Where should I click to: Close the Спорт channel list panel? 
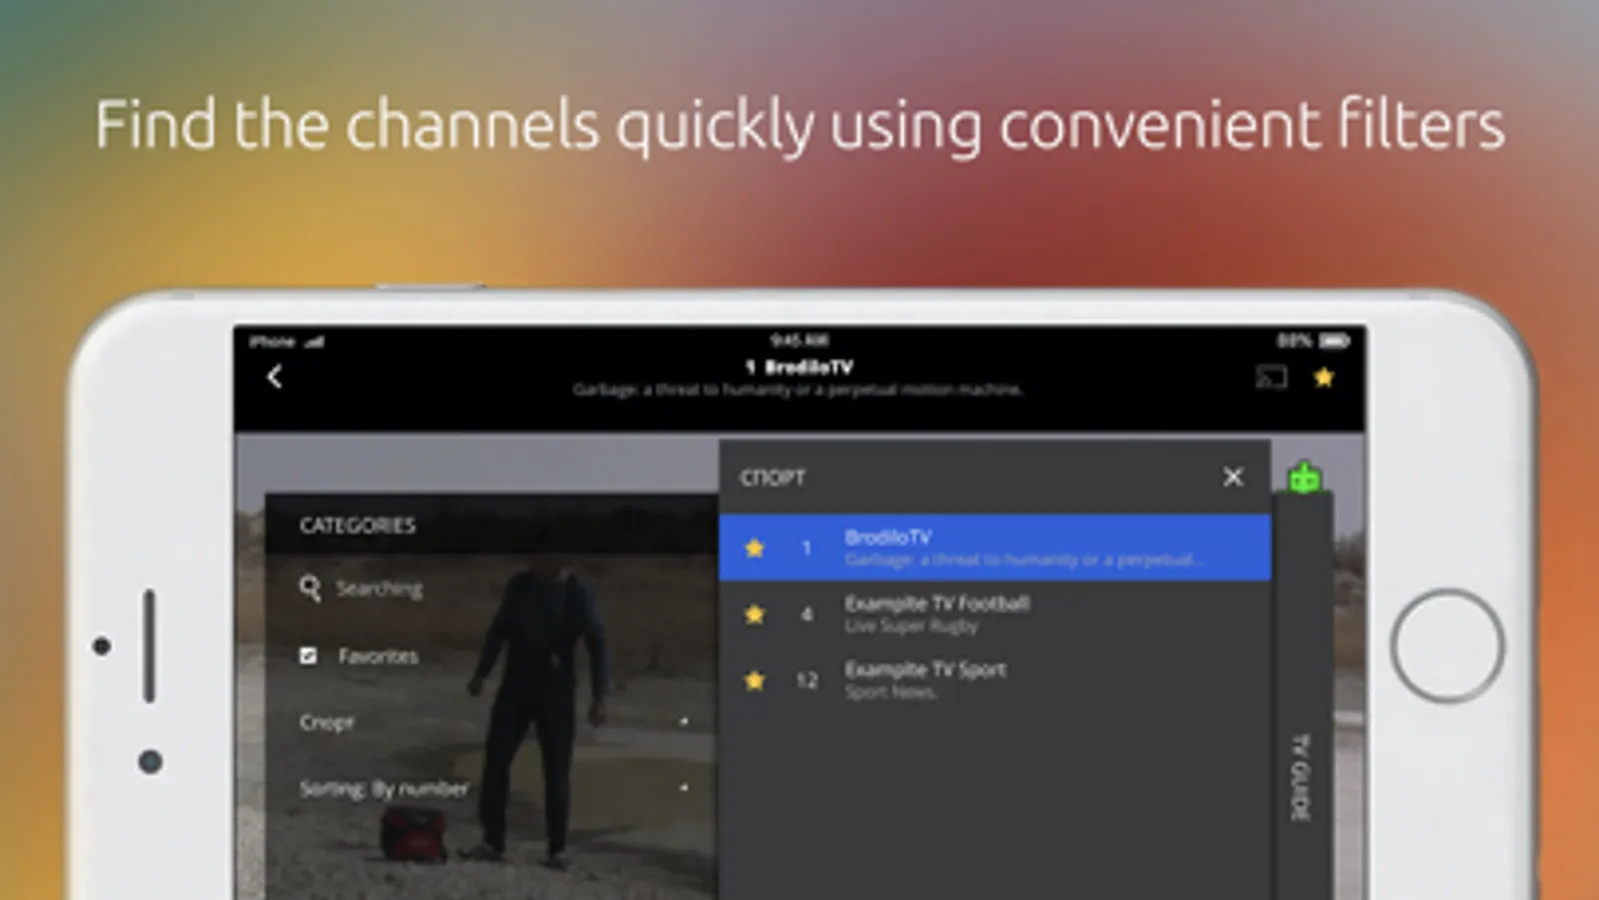1233,477
